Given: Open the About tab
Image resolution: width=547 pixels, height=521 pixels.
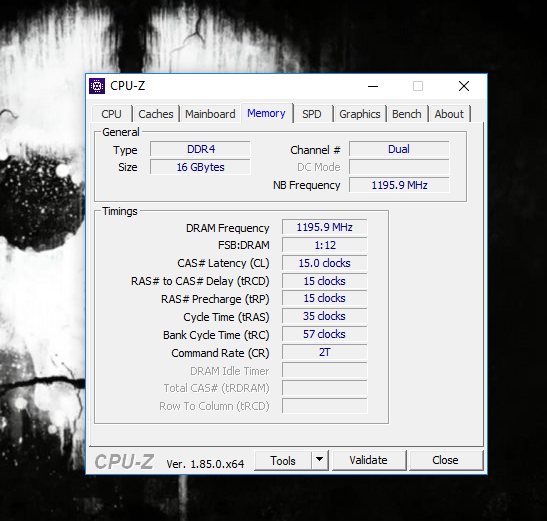Looking at the screenshot, I should pos(449,114).
